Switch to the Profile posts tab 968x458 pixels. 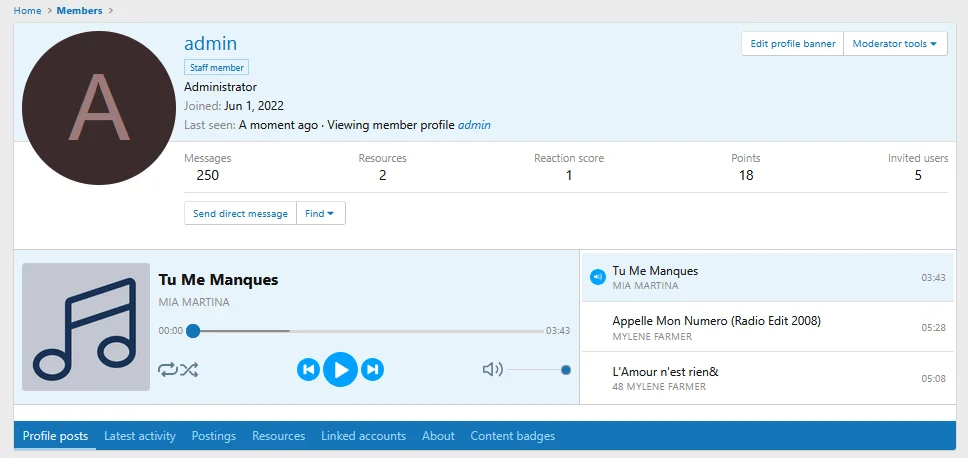coord(55,436)
